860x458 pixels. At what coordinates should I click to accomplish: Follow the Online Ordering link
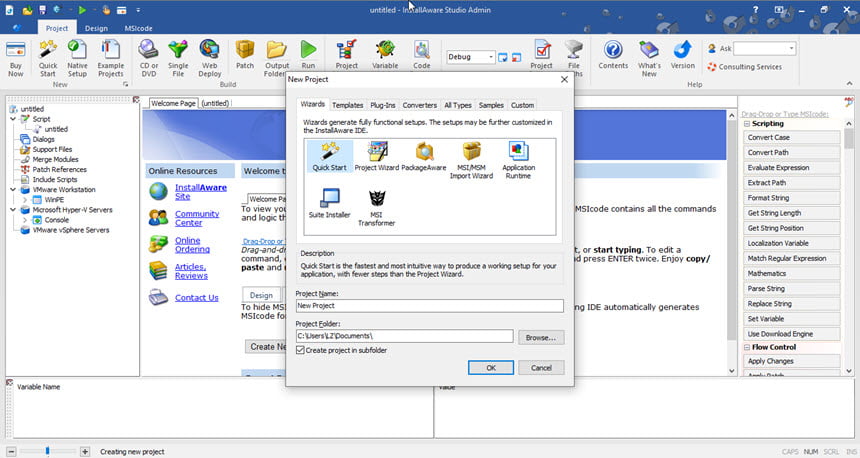tap(192, 245)
